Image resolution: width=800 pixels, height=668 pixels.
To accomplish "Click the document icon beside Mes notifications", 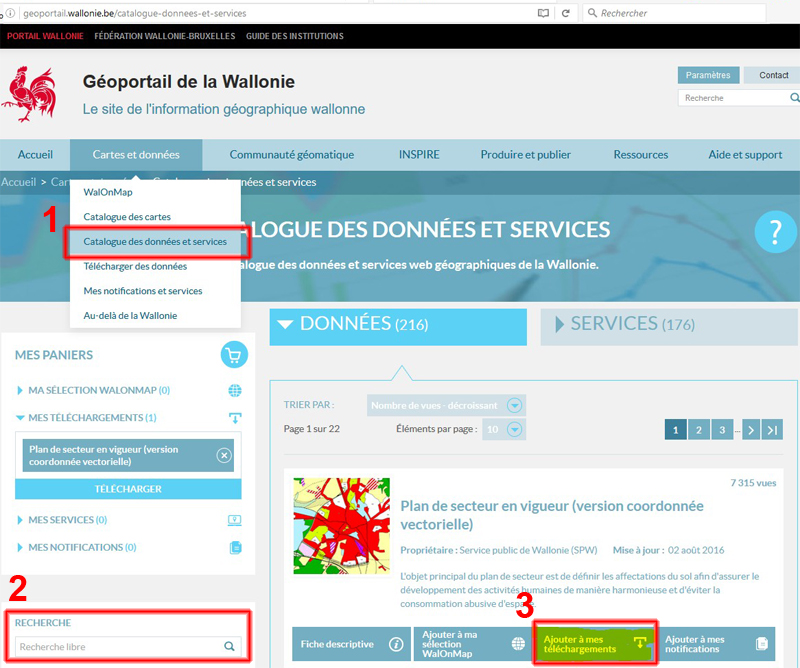I will pyautogui.click(x=235, y=548).
